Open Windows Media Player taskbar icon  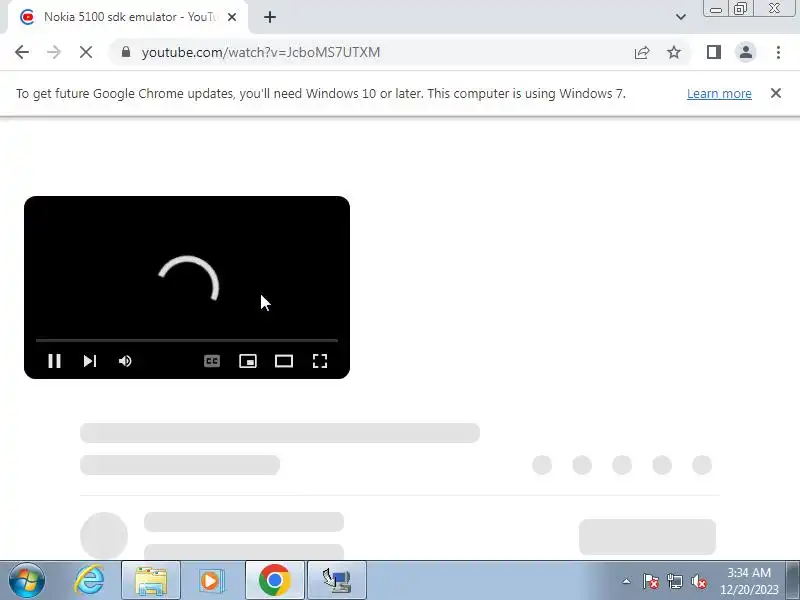[x=210, y=580]
